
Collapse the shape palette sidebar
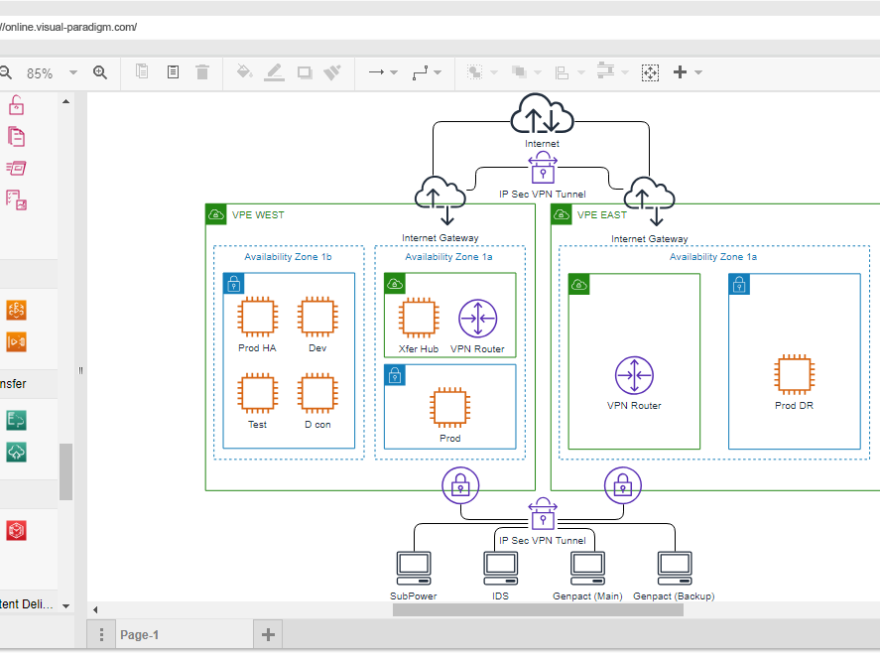coord(80,370)
